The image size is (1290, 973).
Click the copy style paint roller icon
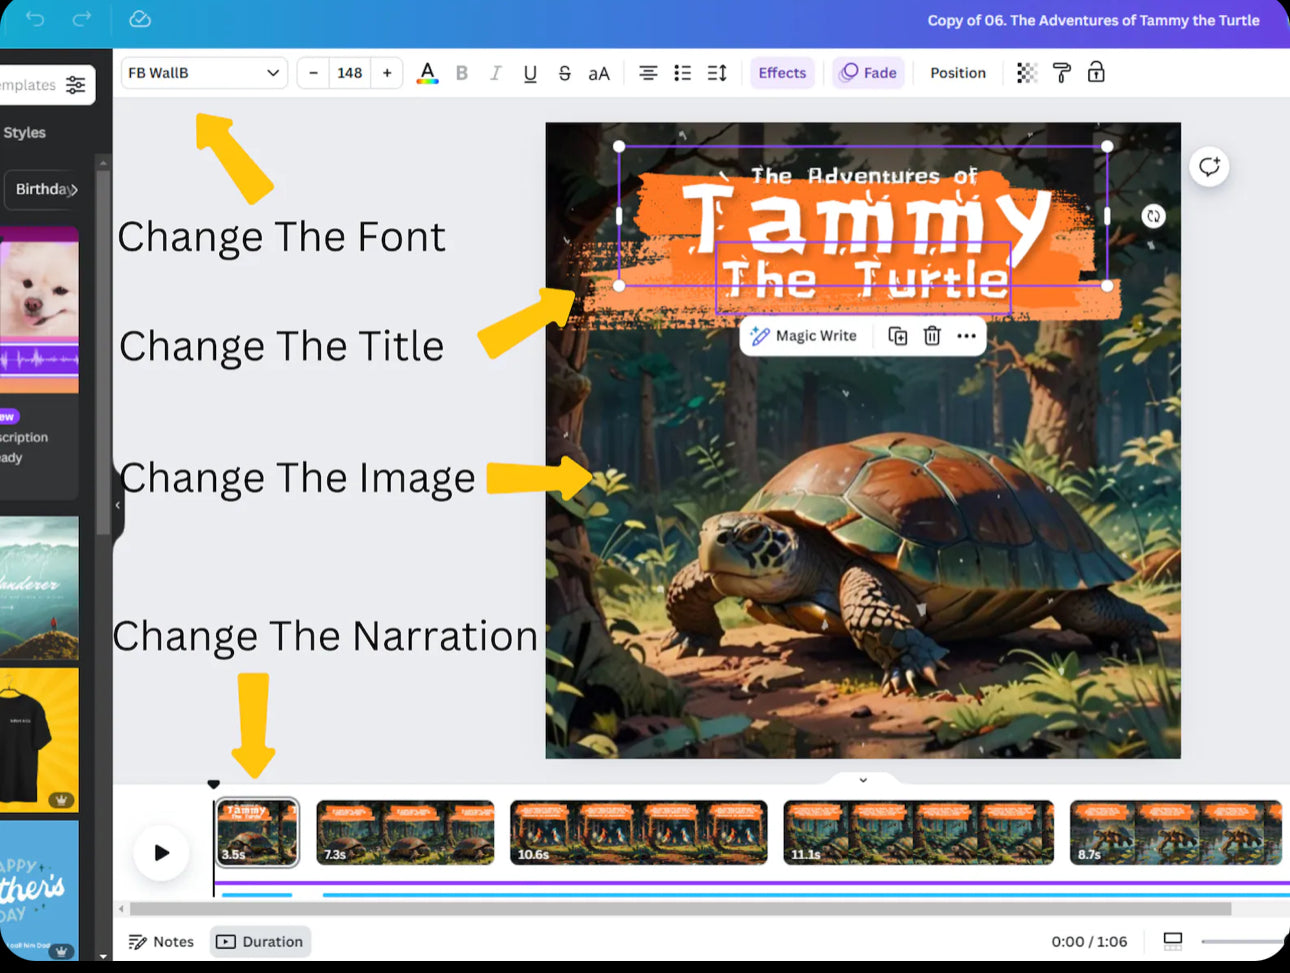click(1061, 72)
